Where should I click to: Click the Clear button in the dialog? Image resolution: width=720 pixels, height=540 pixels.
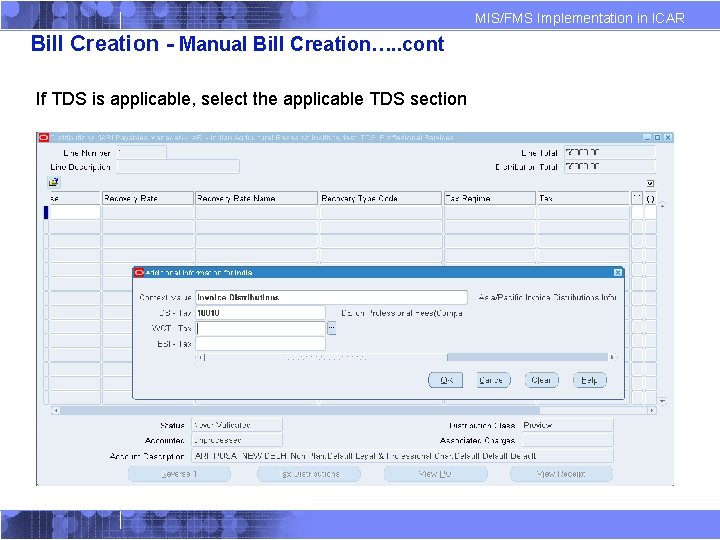(x=542, y=380)
